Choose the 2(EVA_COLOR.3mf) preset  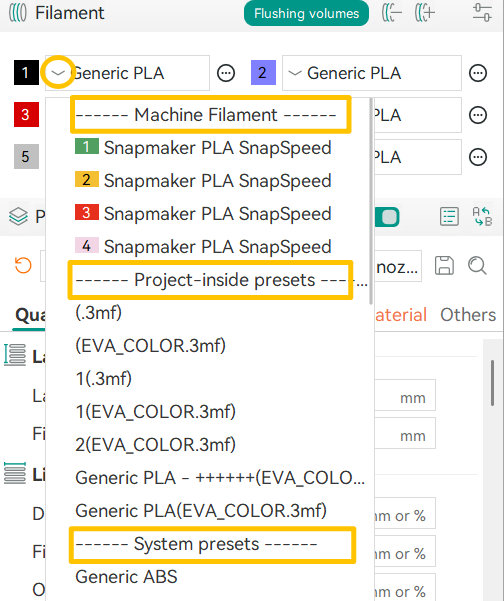click(155, 445)
